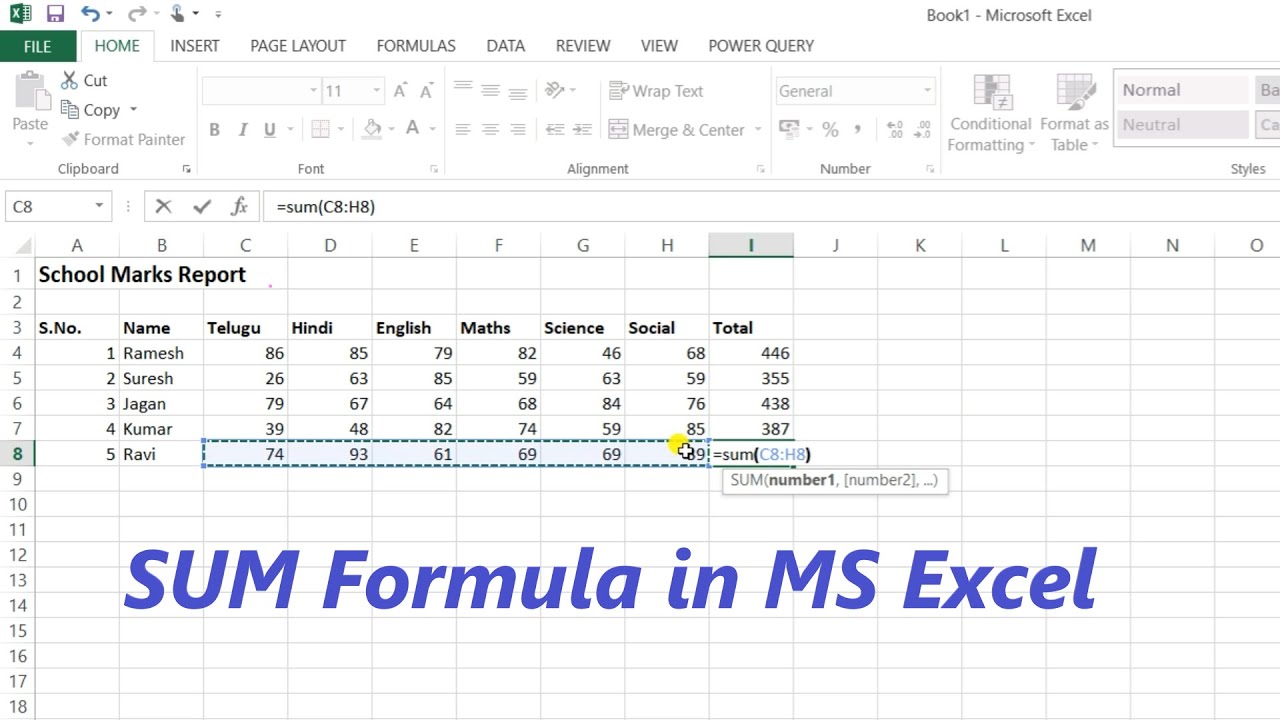The width and height of the screenshot is (1280, 720).
Task: Open Clipboard group dialog launcher
Action: pos(187,169)
